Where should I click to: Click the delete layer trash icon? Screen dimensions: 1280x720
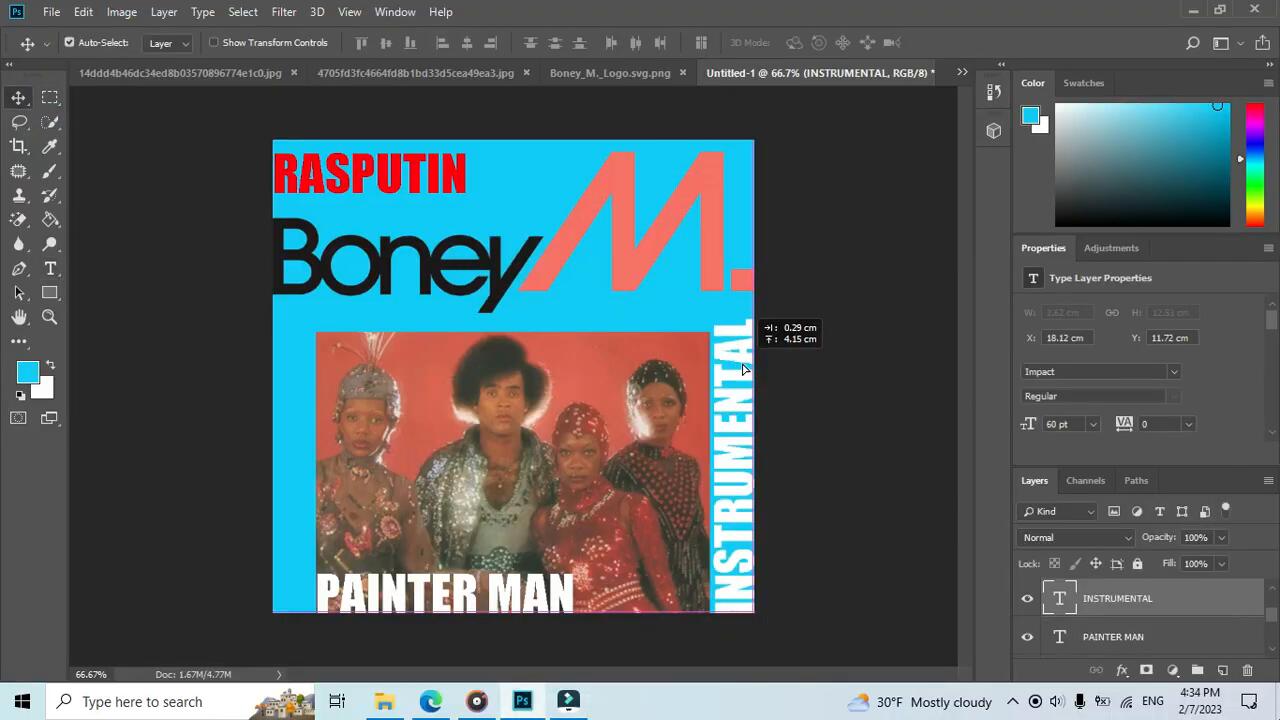click(1247, 670)
